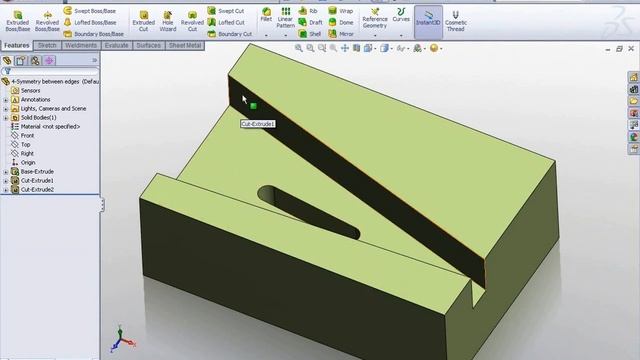Start the Extruded Cut tool
Image resolution: width=640 pixels, height=360 pixels.
(x=144, y=22)
